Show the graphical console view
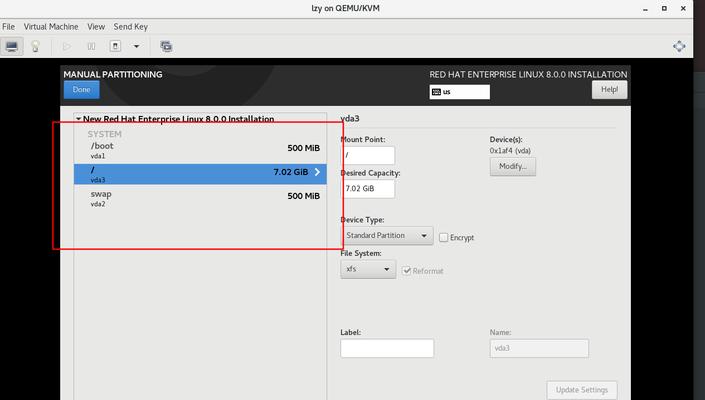The width and height of the screenshot is (705, 400). [x=12, y=46]
